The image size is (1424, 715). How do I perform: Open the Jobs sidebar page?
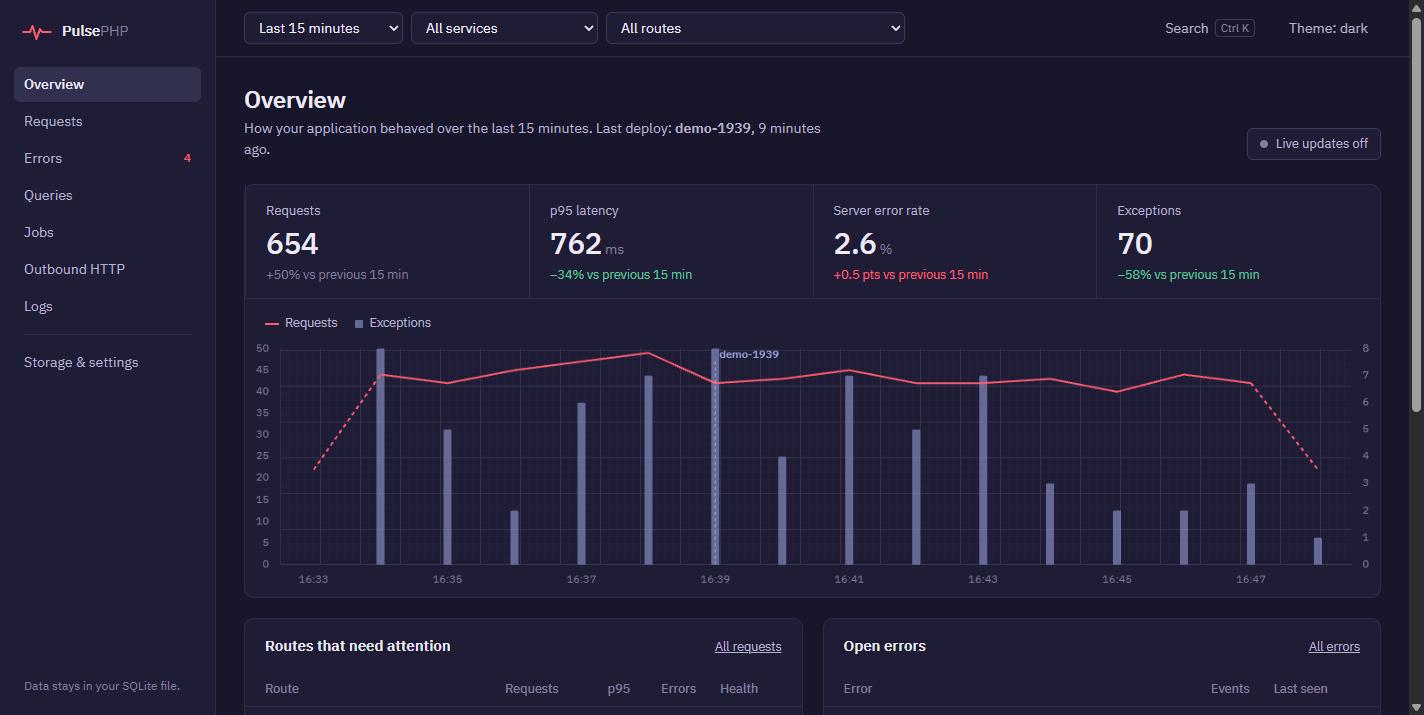(107, 232)
